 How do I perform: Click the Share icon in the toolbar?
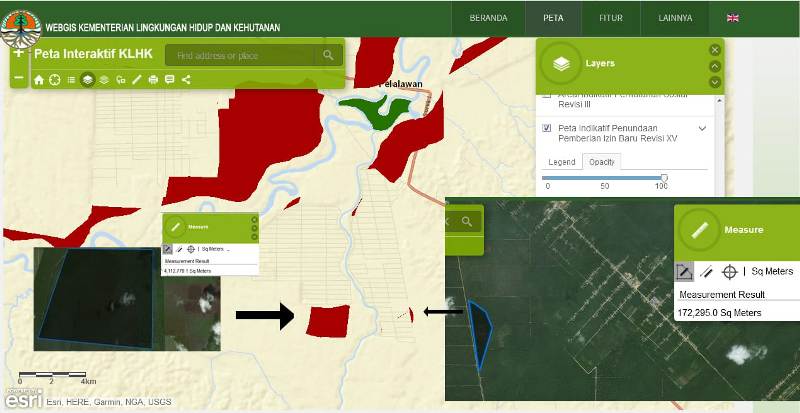pos(186,80)
